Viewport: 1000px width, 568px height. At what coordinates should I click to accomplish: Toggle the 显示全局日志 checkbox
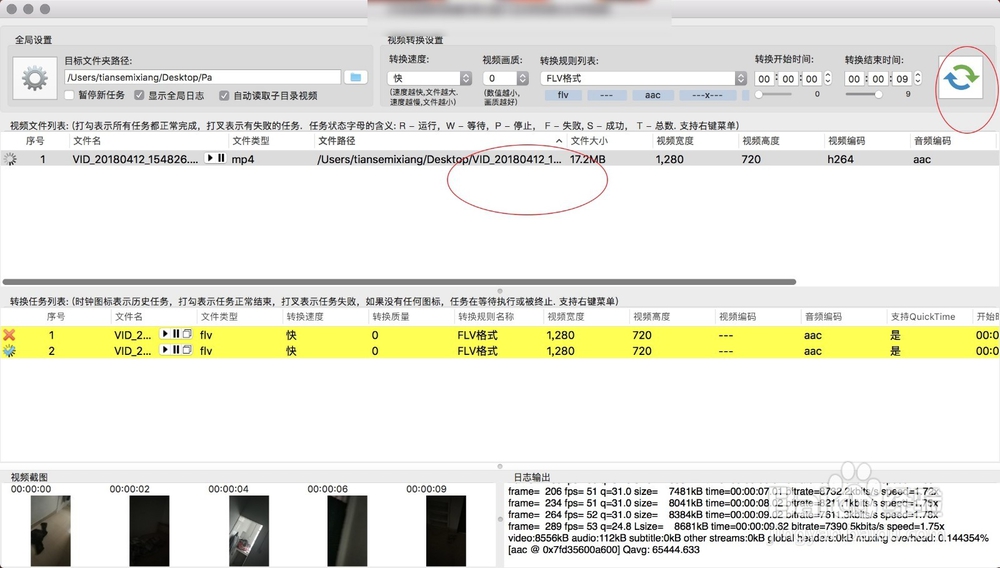tap(139, 96)
